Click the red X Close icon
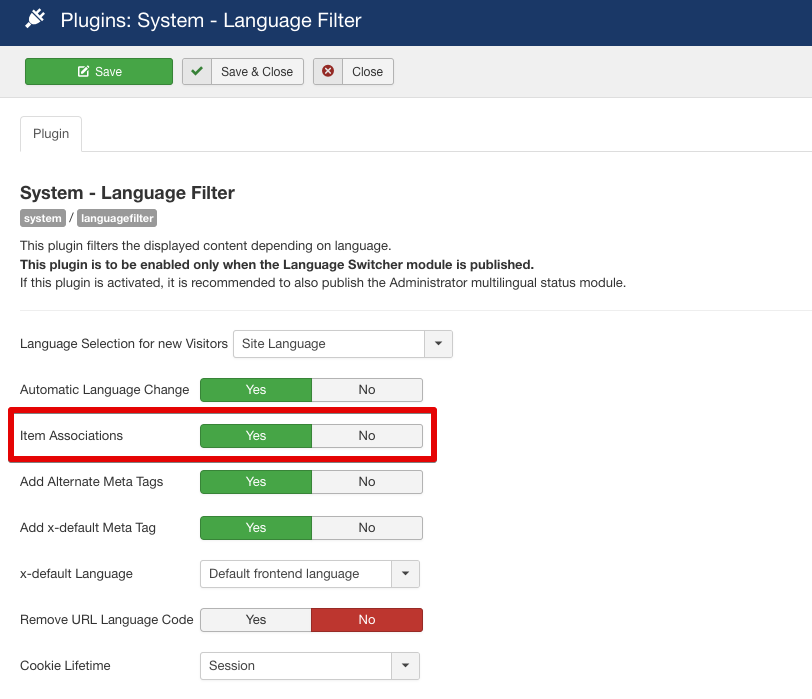 [x=328, y=72]
